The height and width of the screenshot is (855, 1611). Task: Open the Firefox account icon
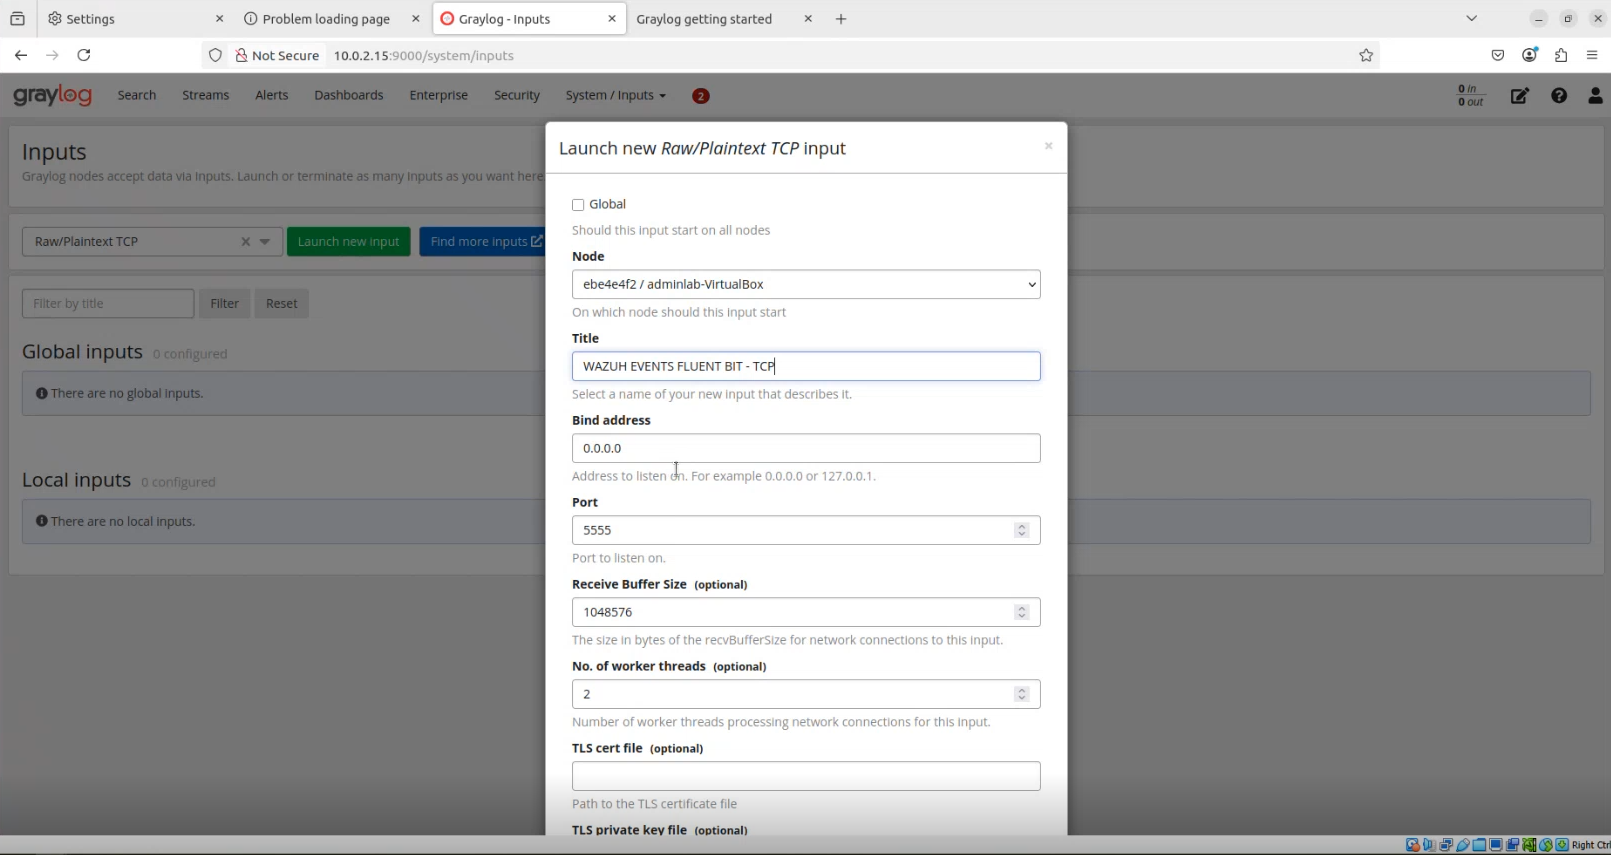tap(1529, 55)
